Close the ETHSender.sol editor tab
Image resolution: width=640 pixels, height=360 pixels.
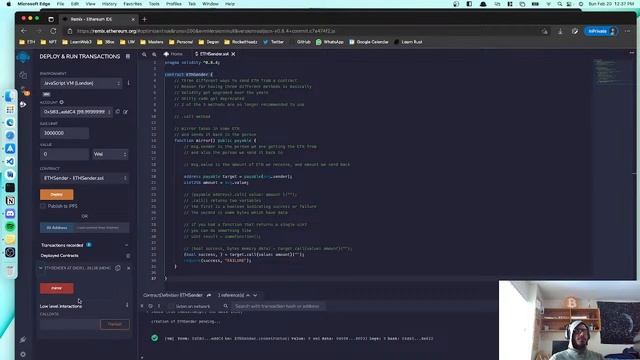click(x=233, y=54)
